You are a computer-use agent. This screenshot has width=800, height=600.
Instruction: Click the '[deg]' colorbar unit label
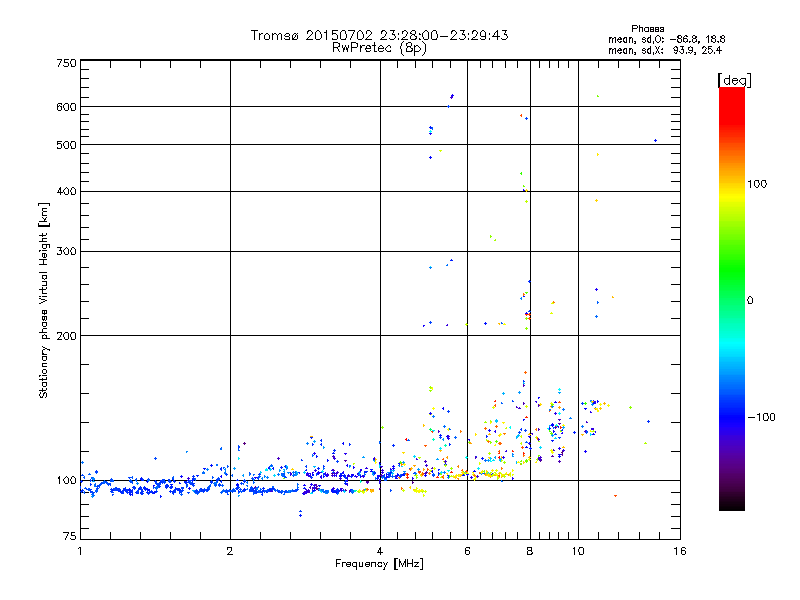coord(734,80)
